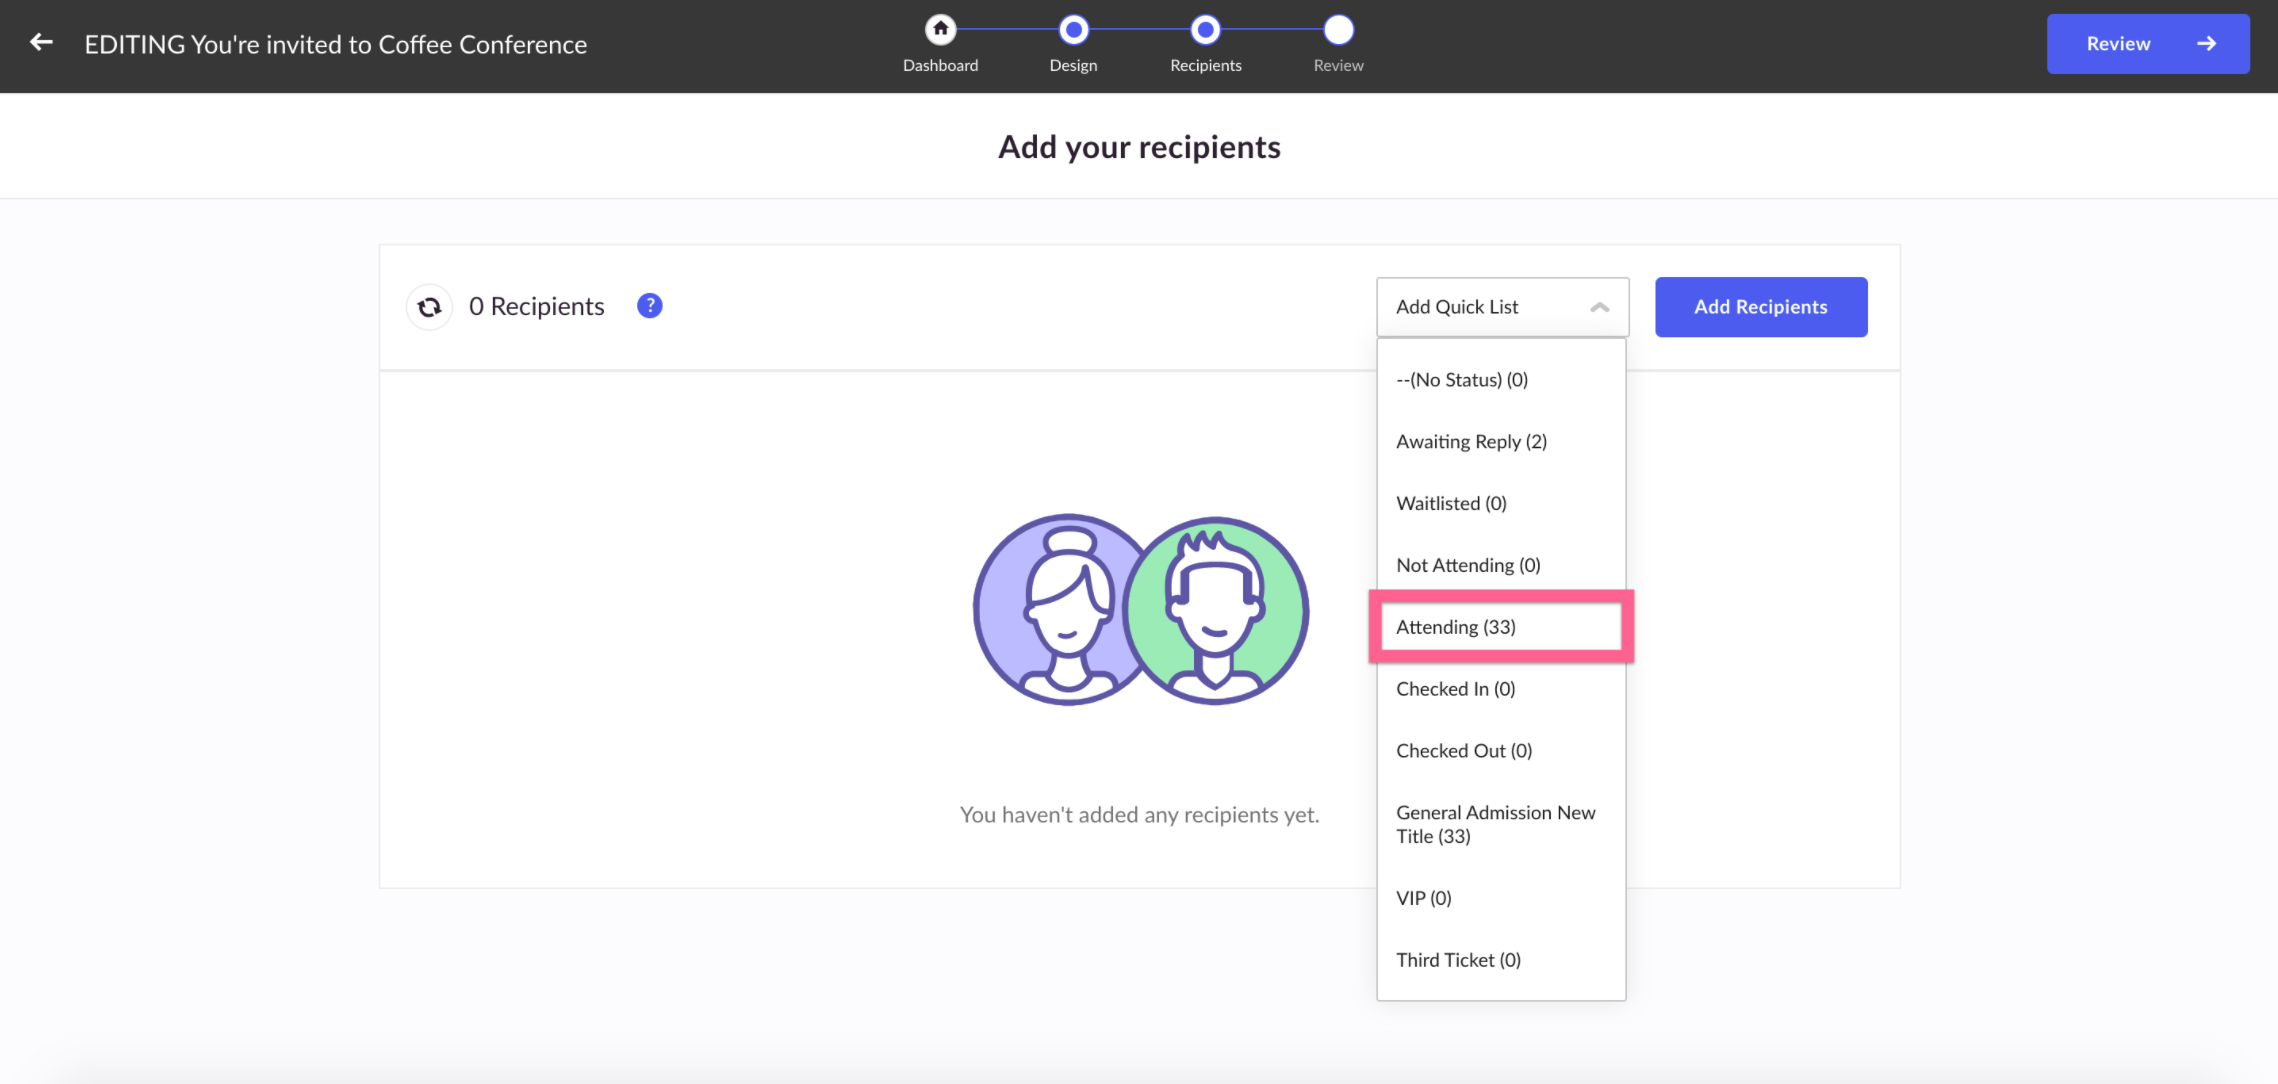Jump to the Review step circle
This screenshot has height=1084, width=2278.
pyautogui.click(x=1338, y=30)
